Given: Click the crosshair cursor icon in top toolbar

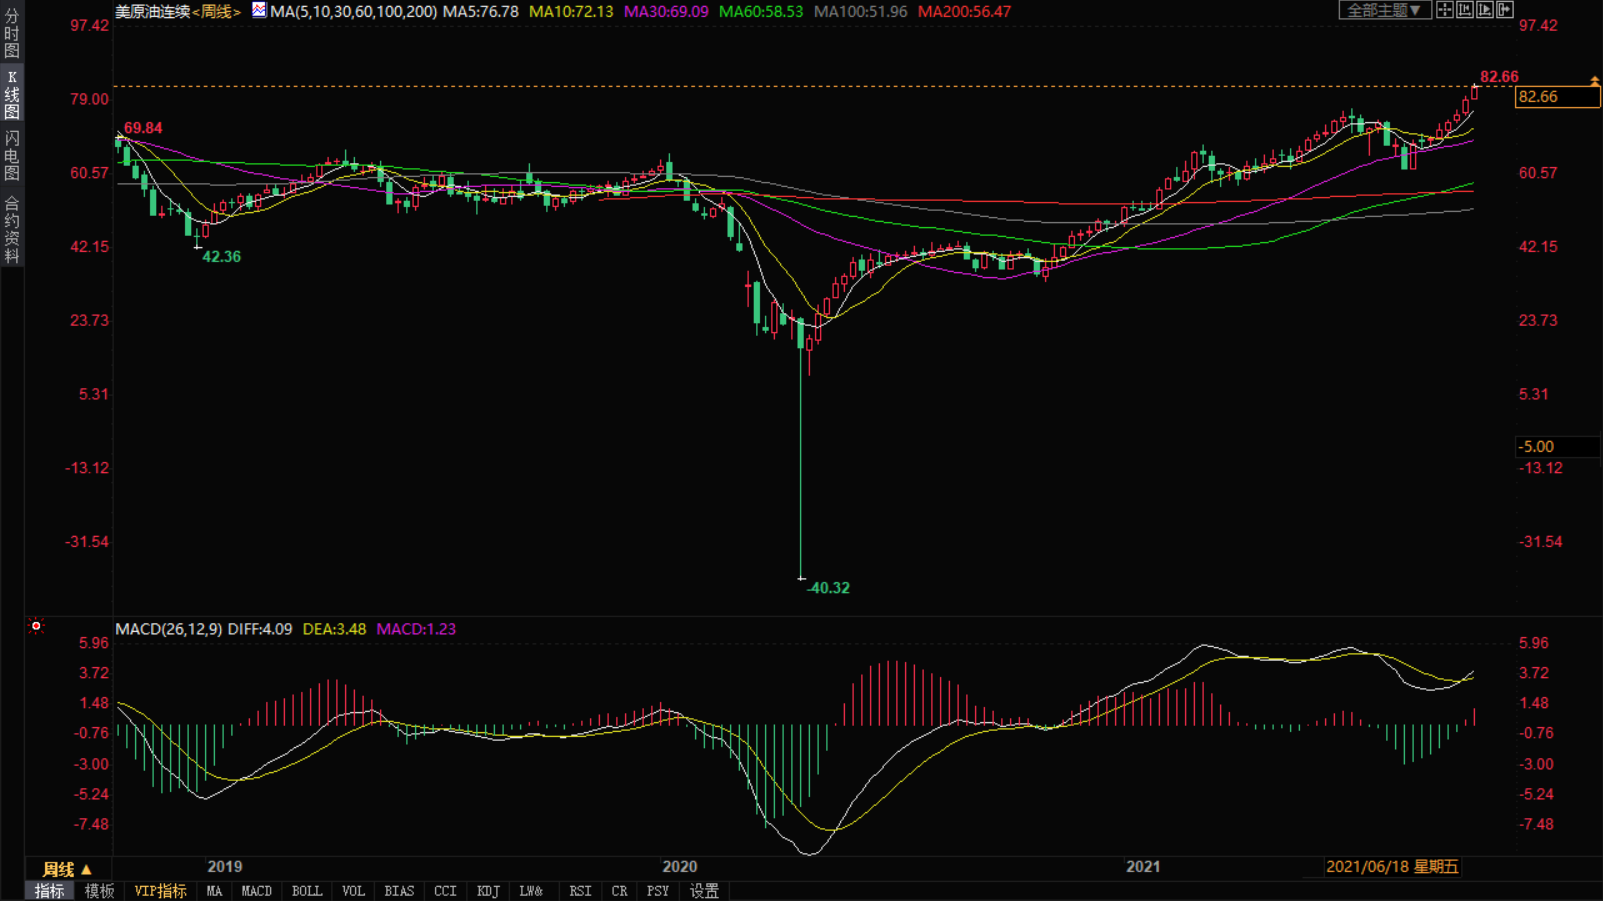Looking at the screenshot, I should [1445, 10].
